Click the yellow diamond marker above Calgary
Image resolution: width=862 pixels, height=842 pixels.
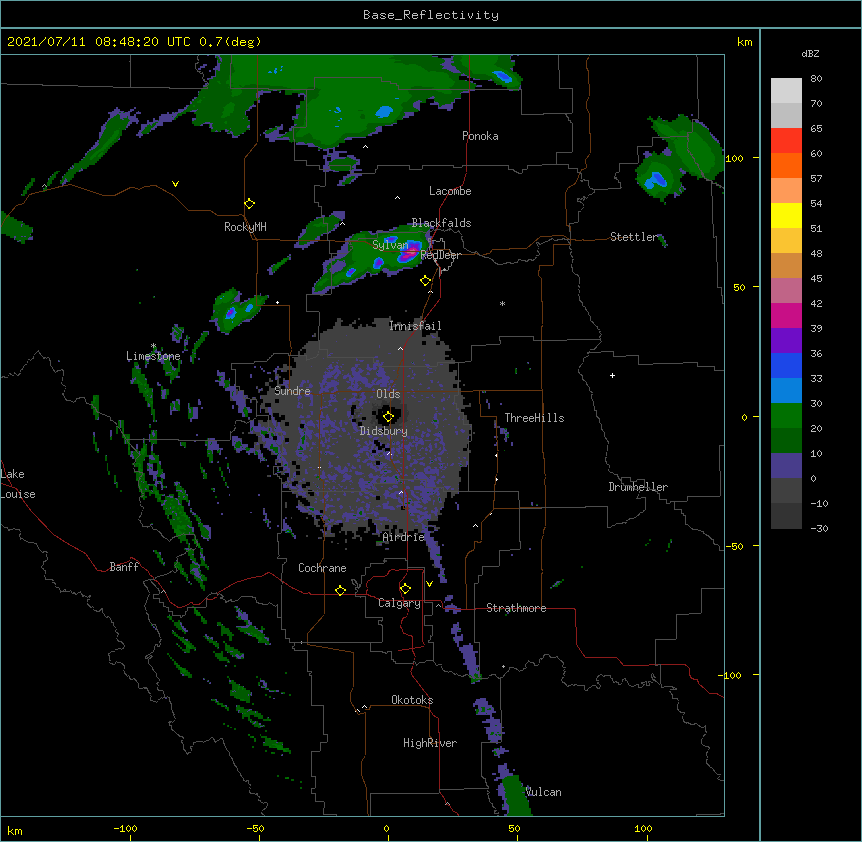(405, 589)
